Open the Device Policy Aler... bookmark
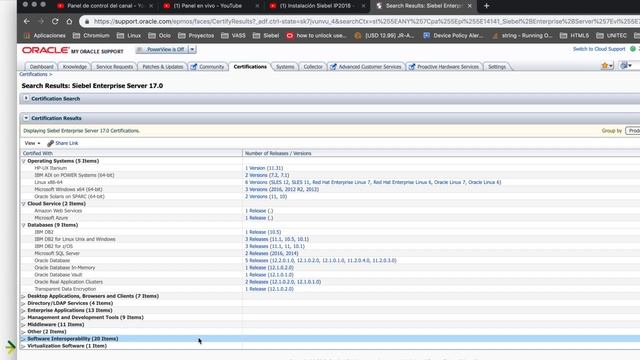The image size is (640, 360). [x=453, y=36]
